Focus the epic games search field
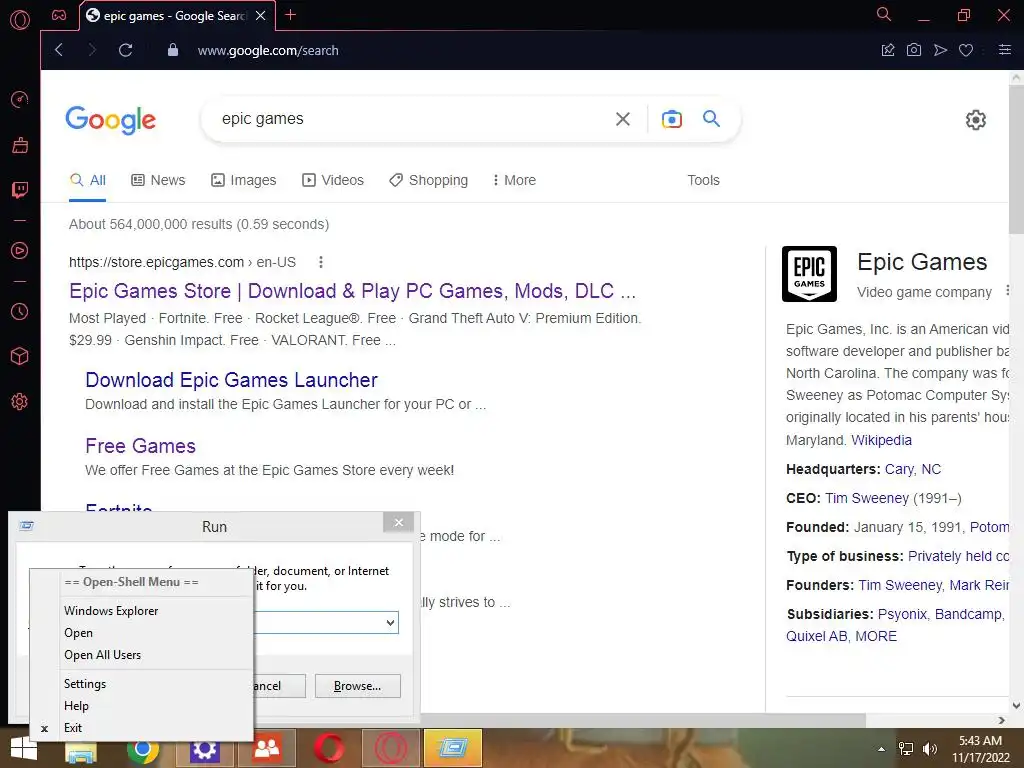This screenshot has height=768, width=1024. point(411,119)
